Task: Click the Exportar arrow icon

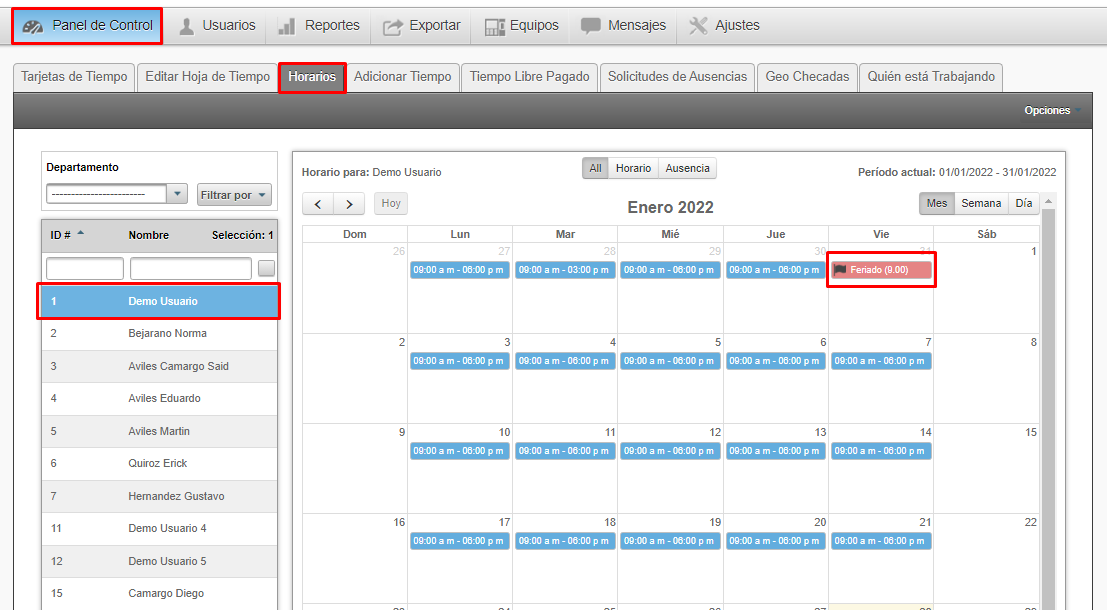Action: click(x=393, y=26)
